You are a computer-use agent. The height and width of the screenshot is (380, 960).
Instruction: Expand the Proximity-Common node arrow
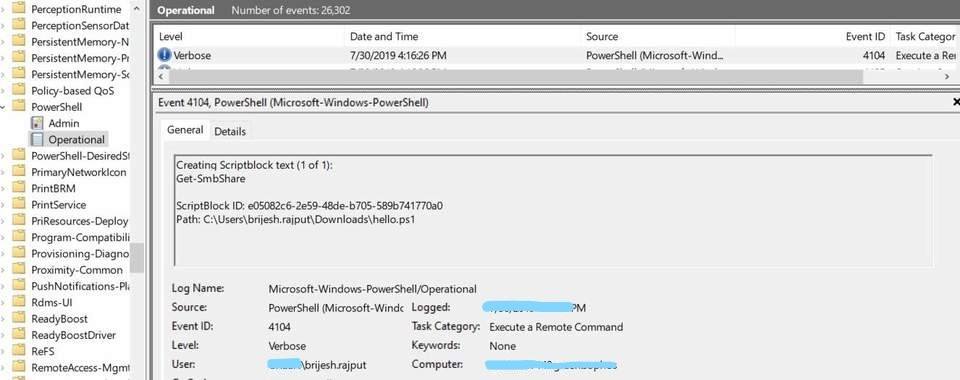pyautogui.click(x=4, y=270)
